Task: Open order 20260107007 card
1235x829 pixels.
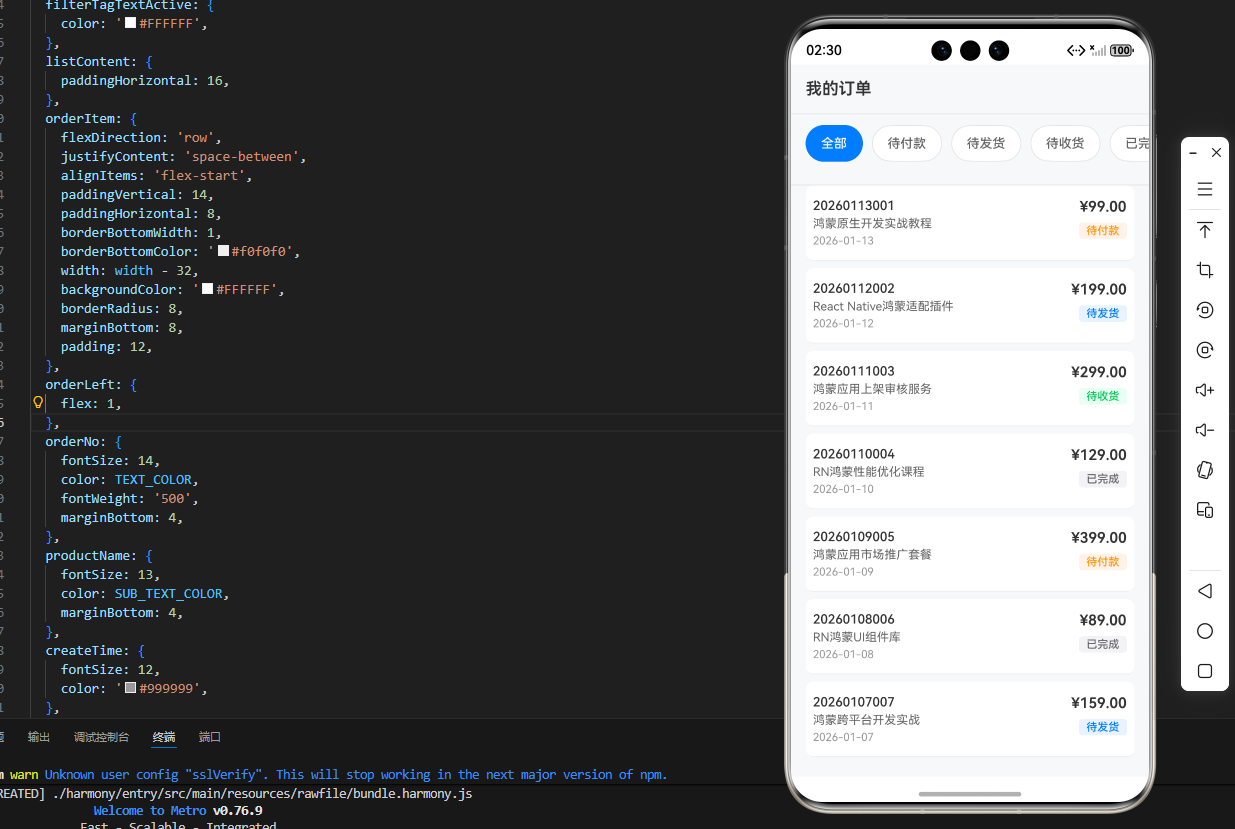Action: (970, 719)
